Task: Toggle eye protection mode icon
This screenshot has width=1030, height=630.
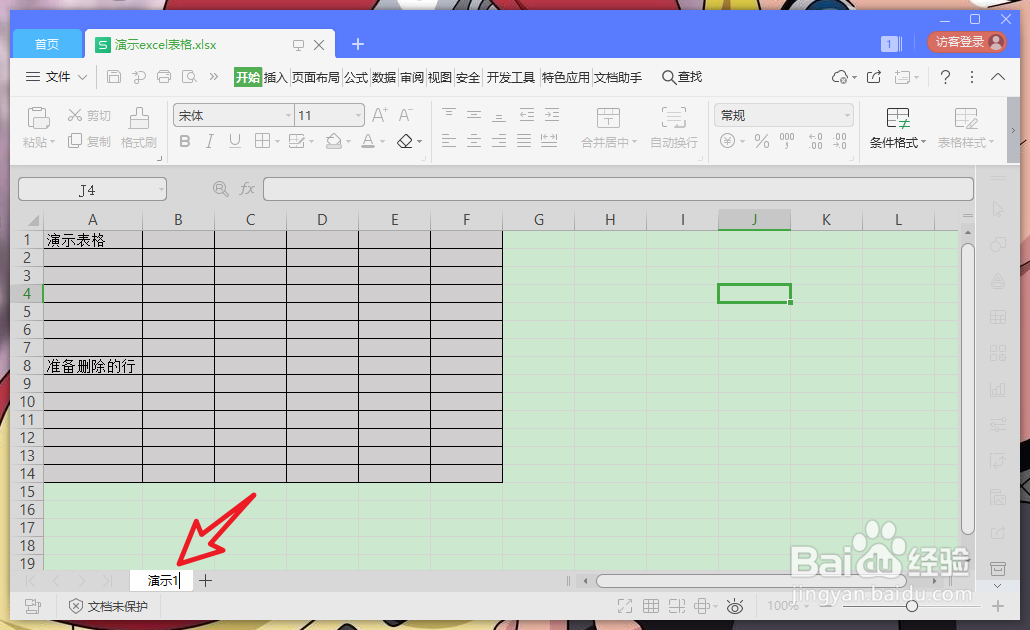Action: pos(735,606)
